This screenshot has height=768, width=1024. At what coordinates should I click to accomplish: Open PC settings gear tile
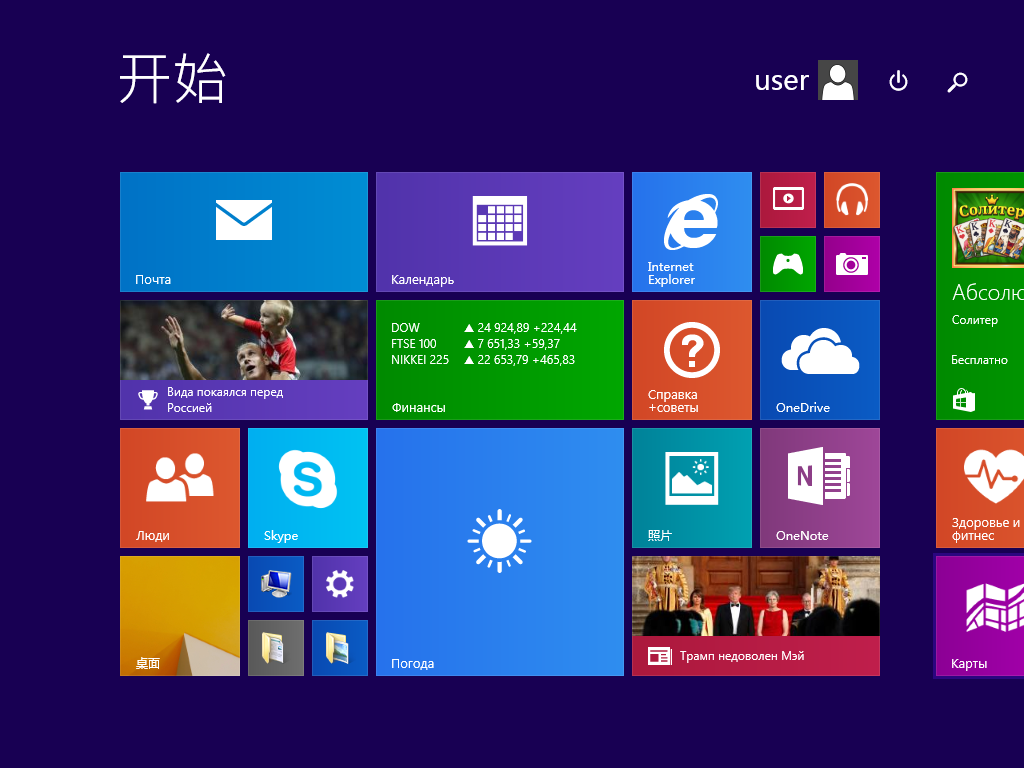coord(339,583)
